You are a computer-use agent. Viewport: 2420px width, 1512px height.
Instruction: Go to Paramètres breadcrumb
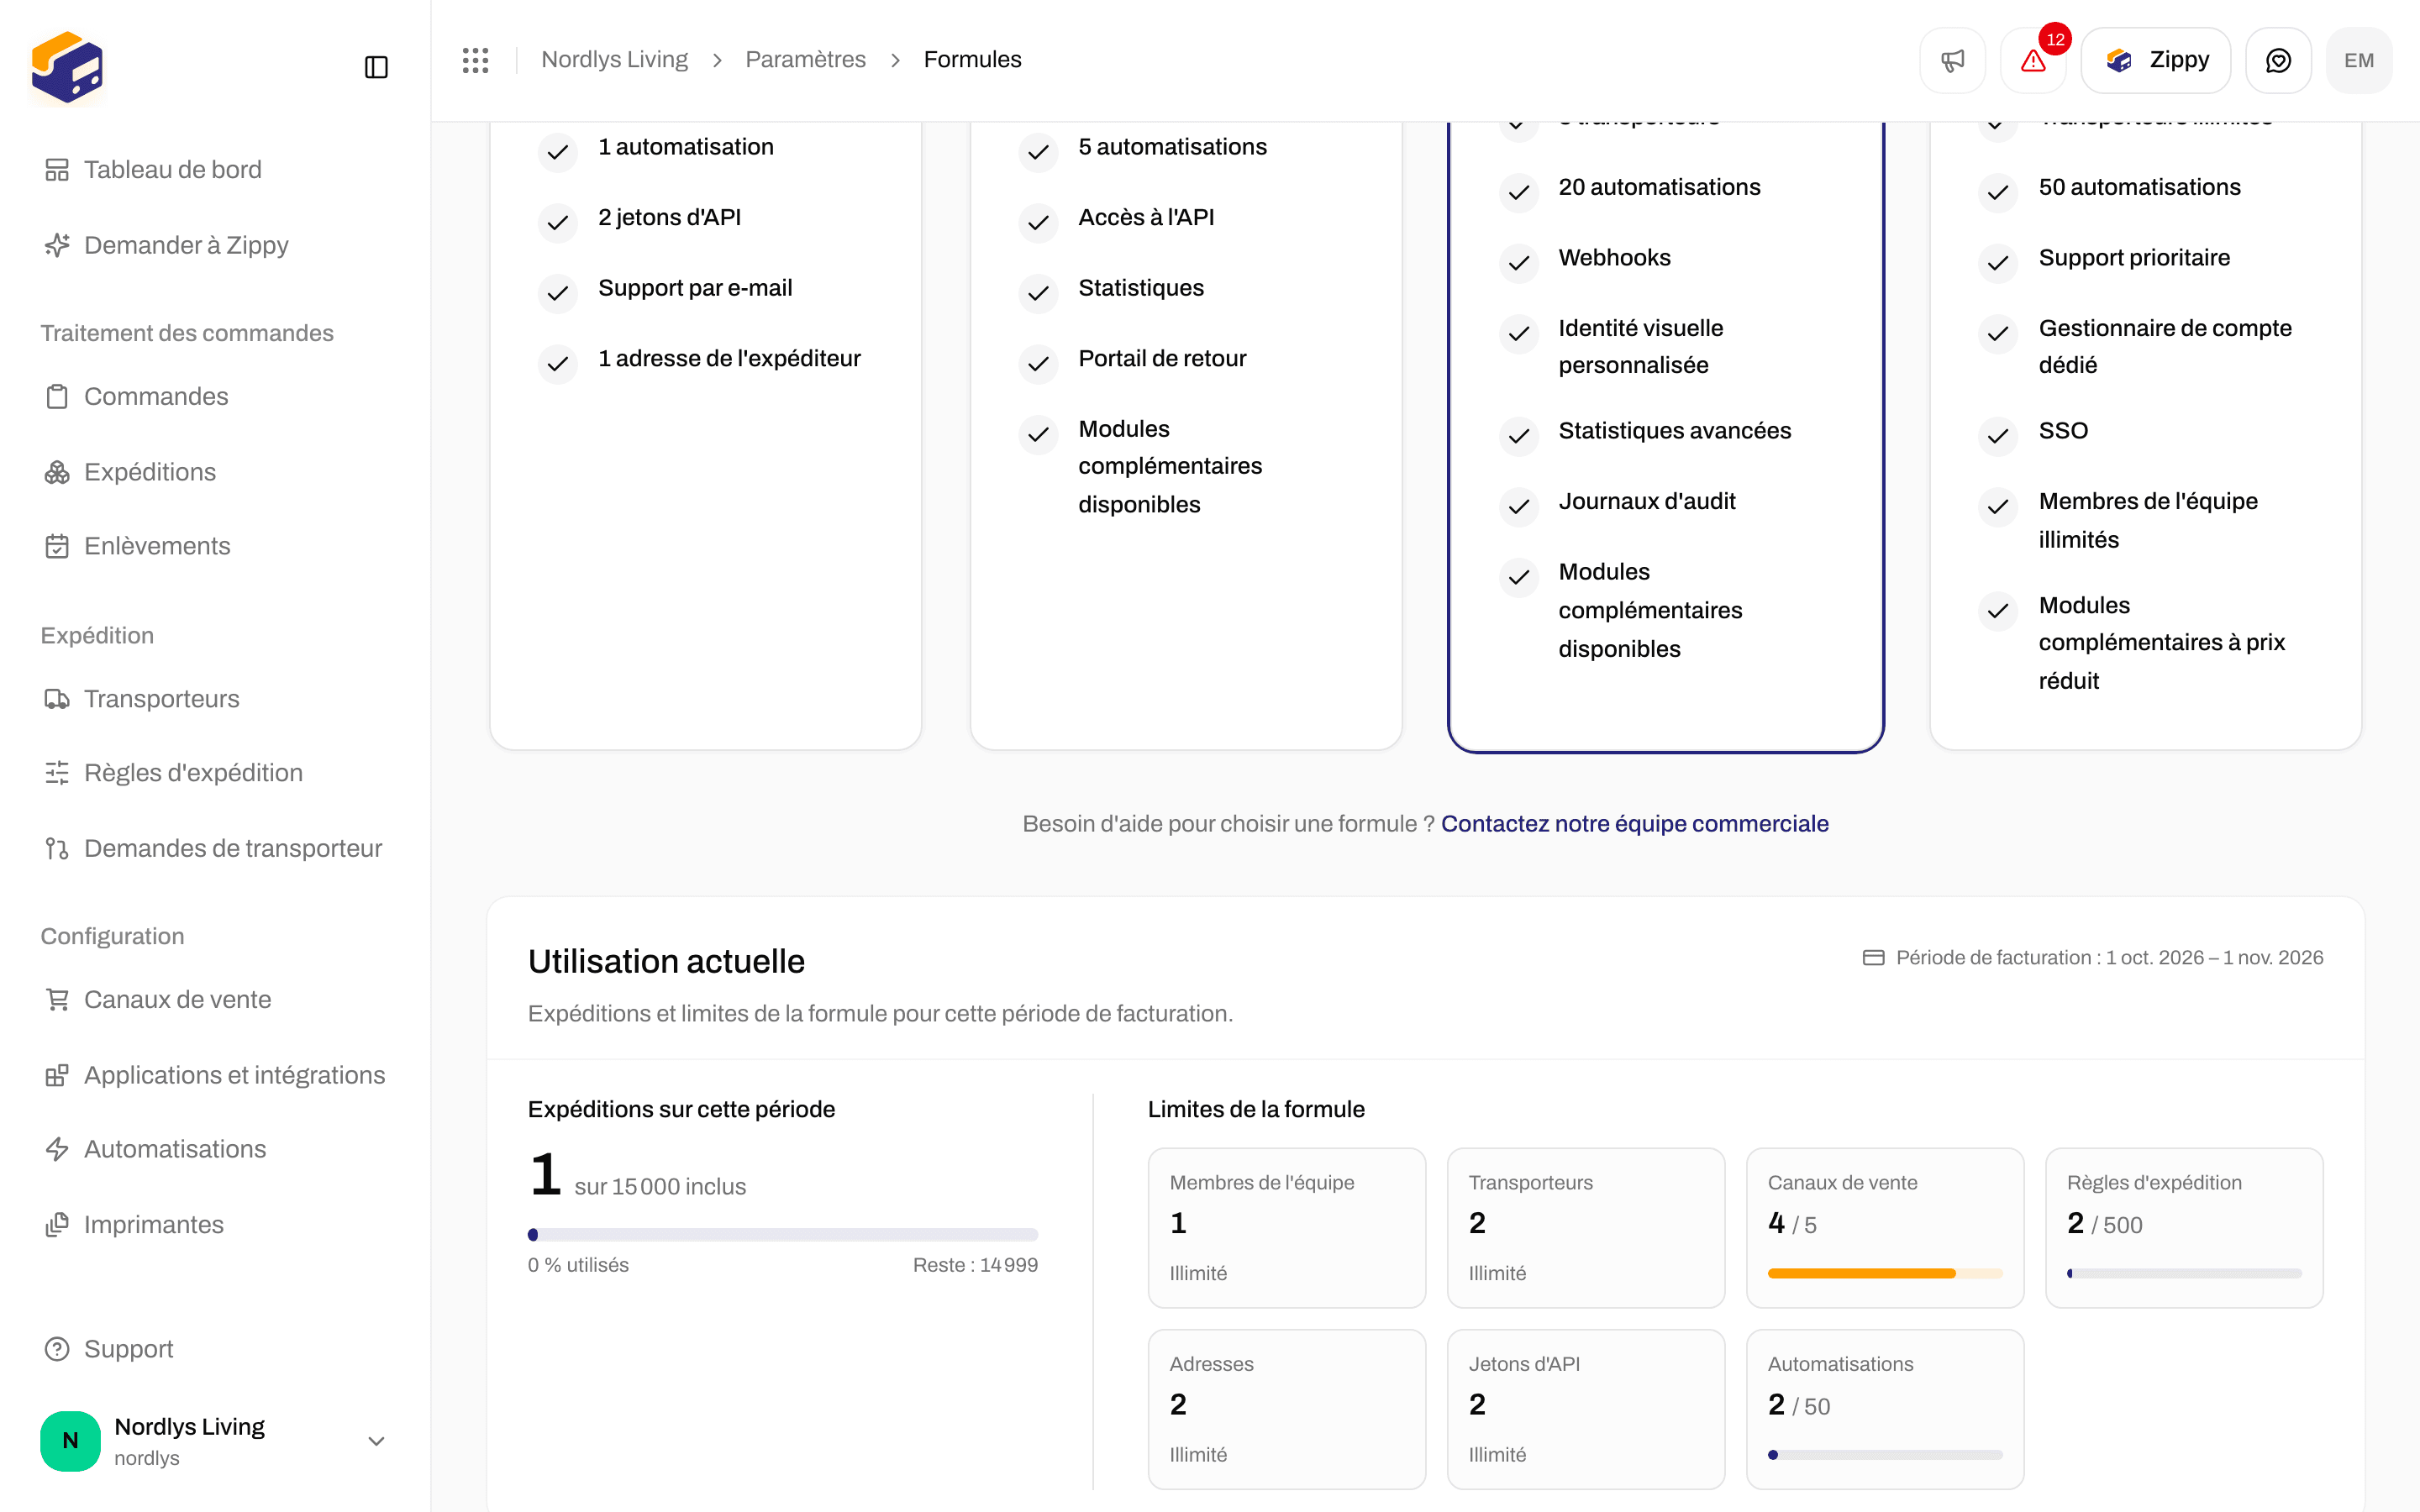805,60
